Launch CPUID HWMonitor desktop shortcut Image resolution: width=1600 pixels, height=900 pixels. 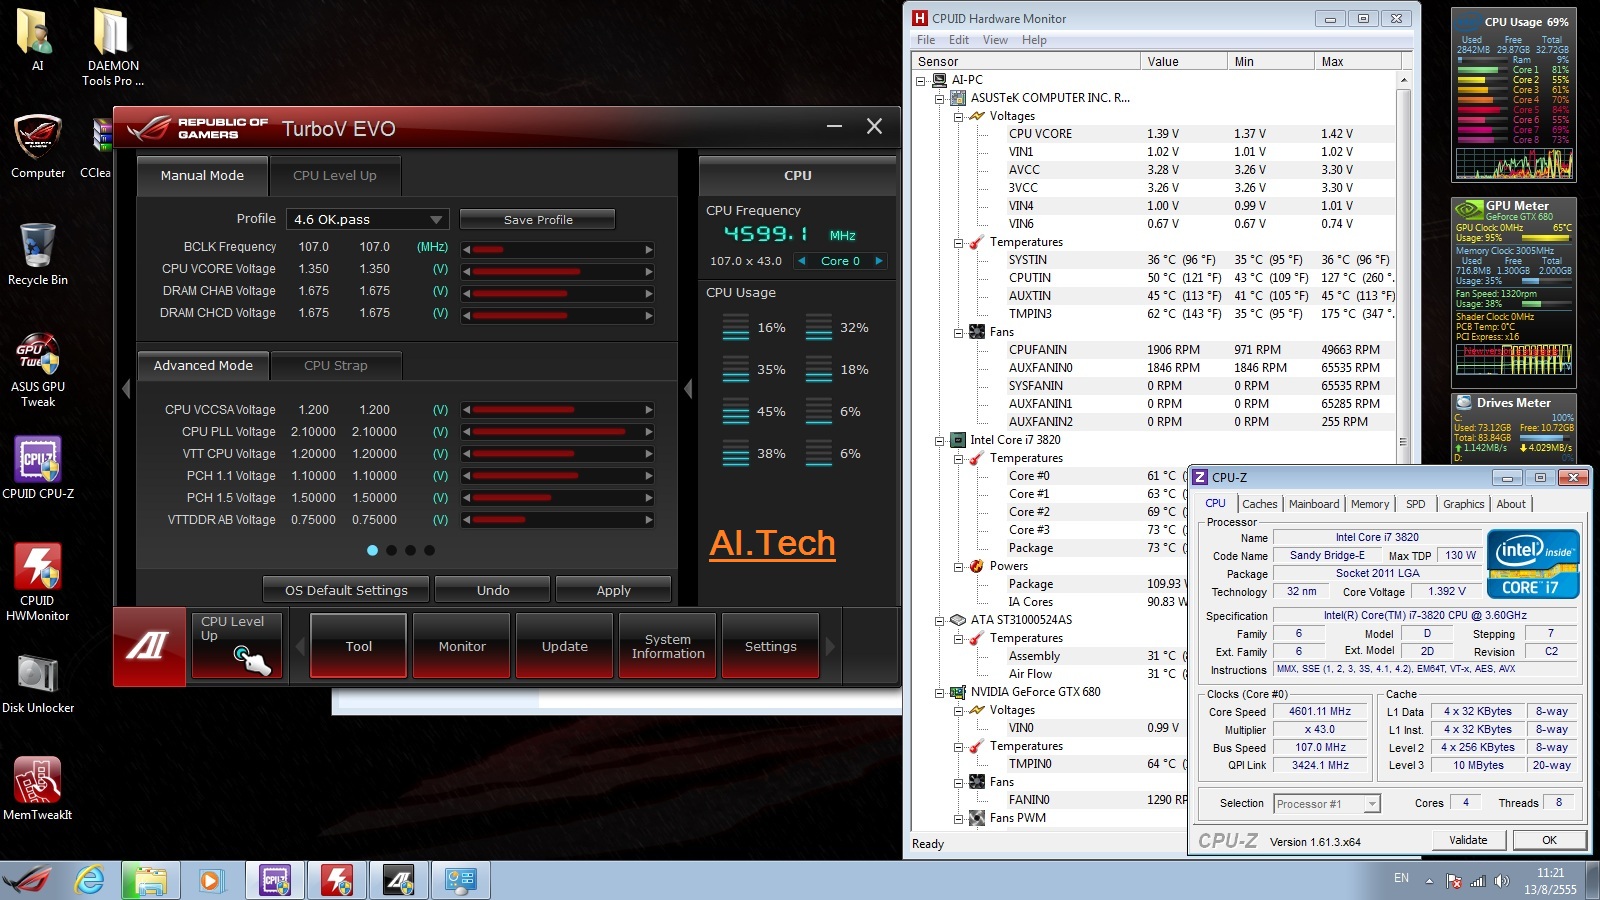[38, 582]
